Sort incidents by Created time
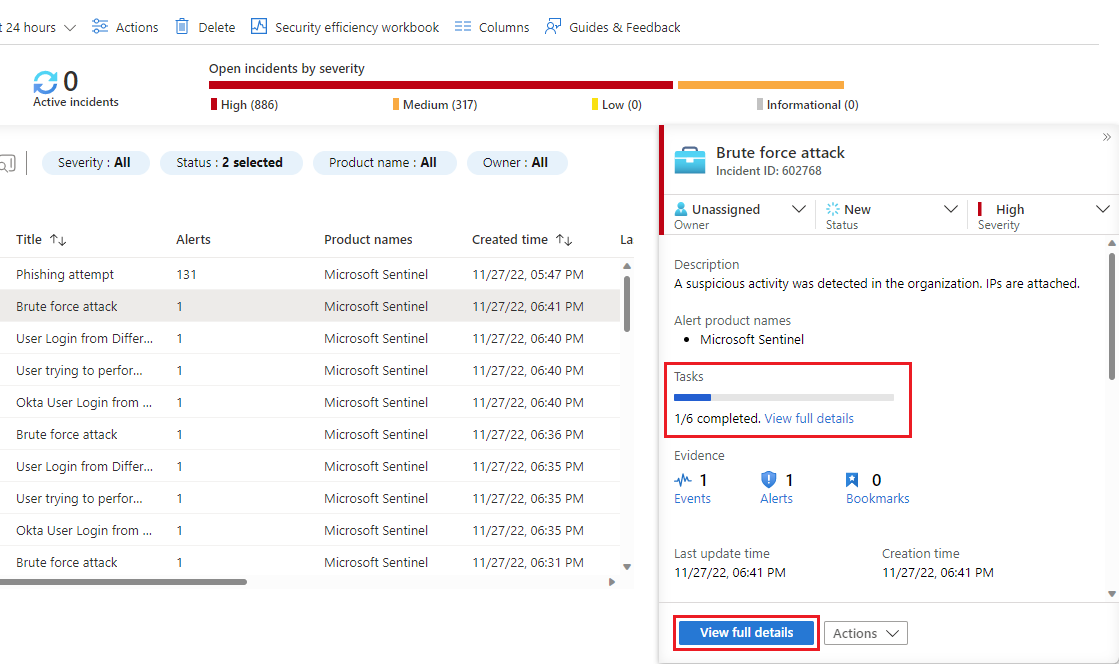This screenshot has height=664, width=1119. tap(521, 239)
